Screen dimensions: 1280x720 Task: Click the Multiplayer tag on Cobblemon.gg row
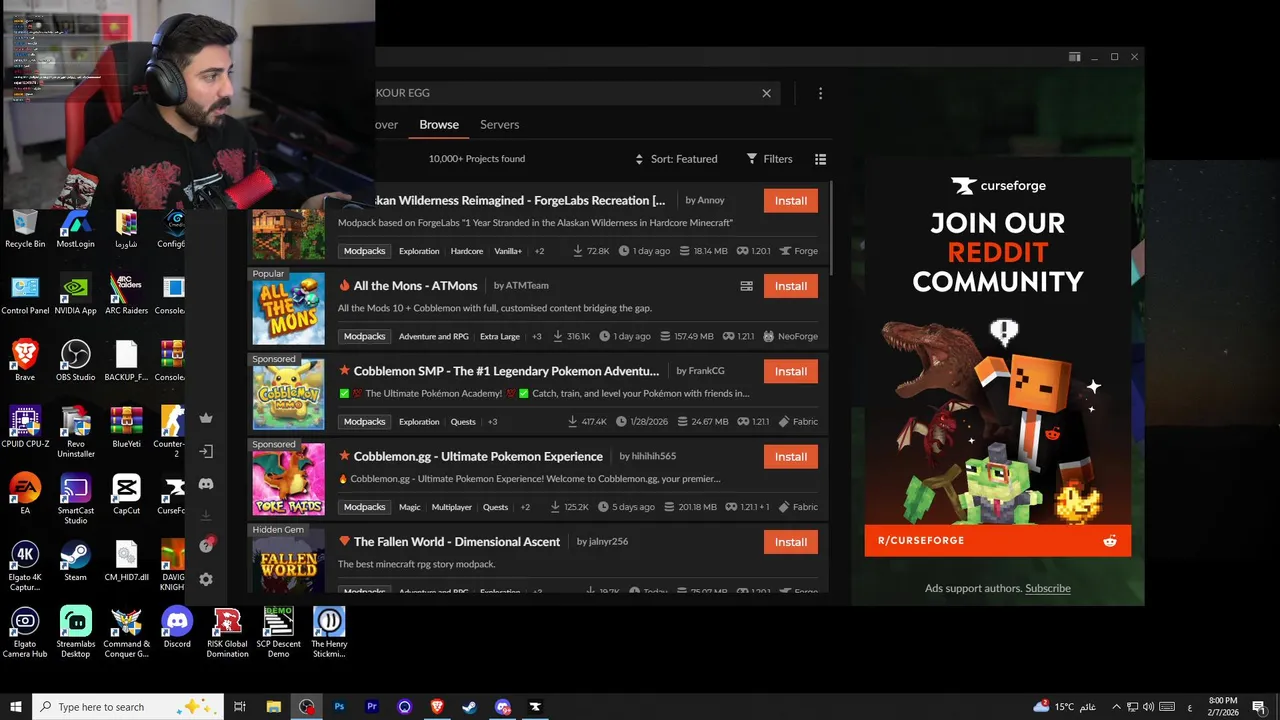point(452,507)
